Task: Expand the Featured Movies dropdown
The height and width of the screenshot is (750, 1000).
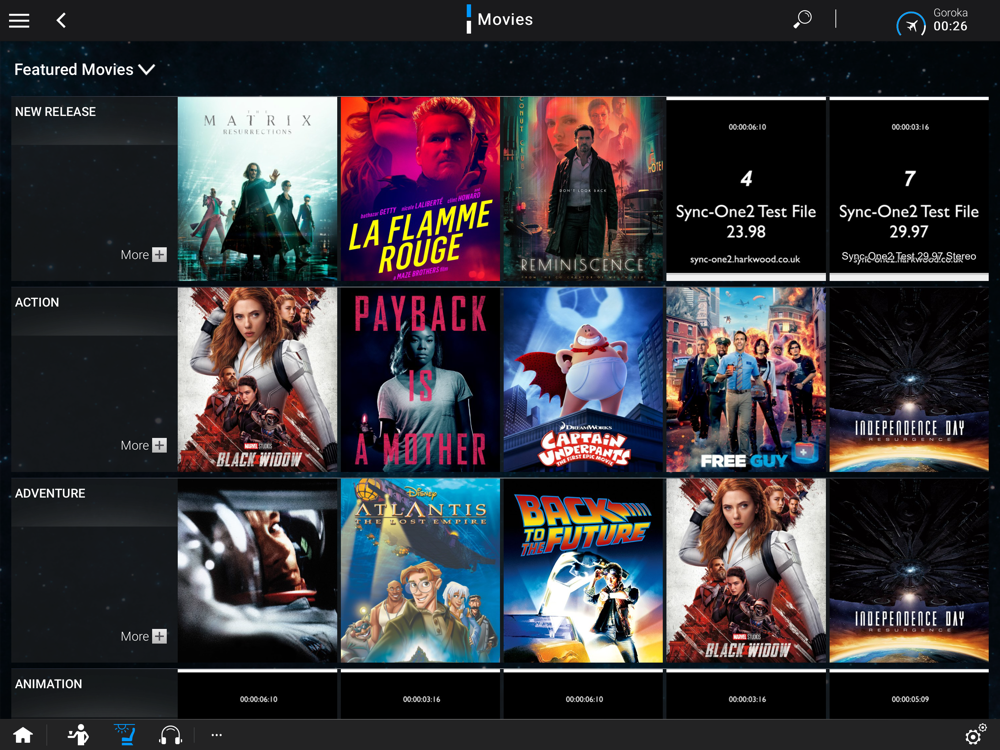Action: [84, 70]
